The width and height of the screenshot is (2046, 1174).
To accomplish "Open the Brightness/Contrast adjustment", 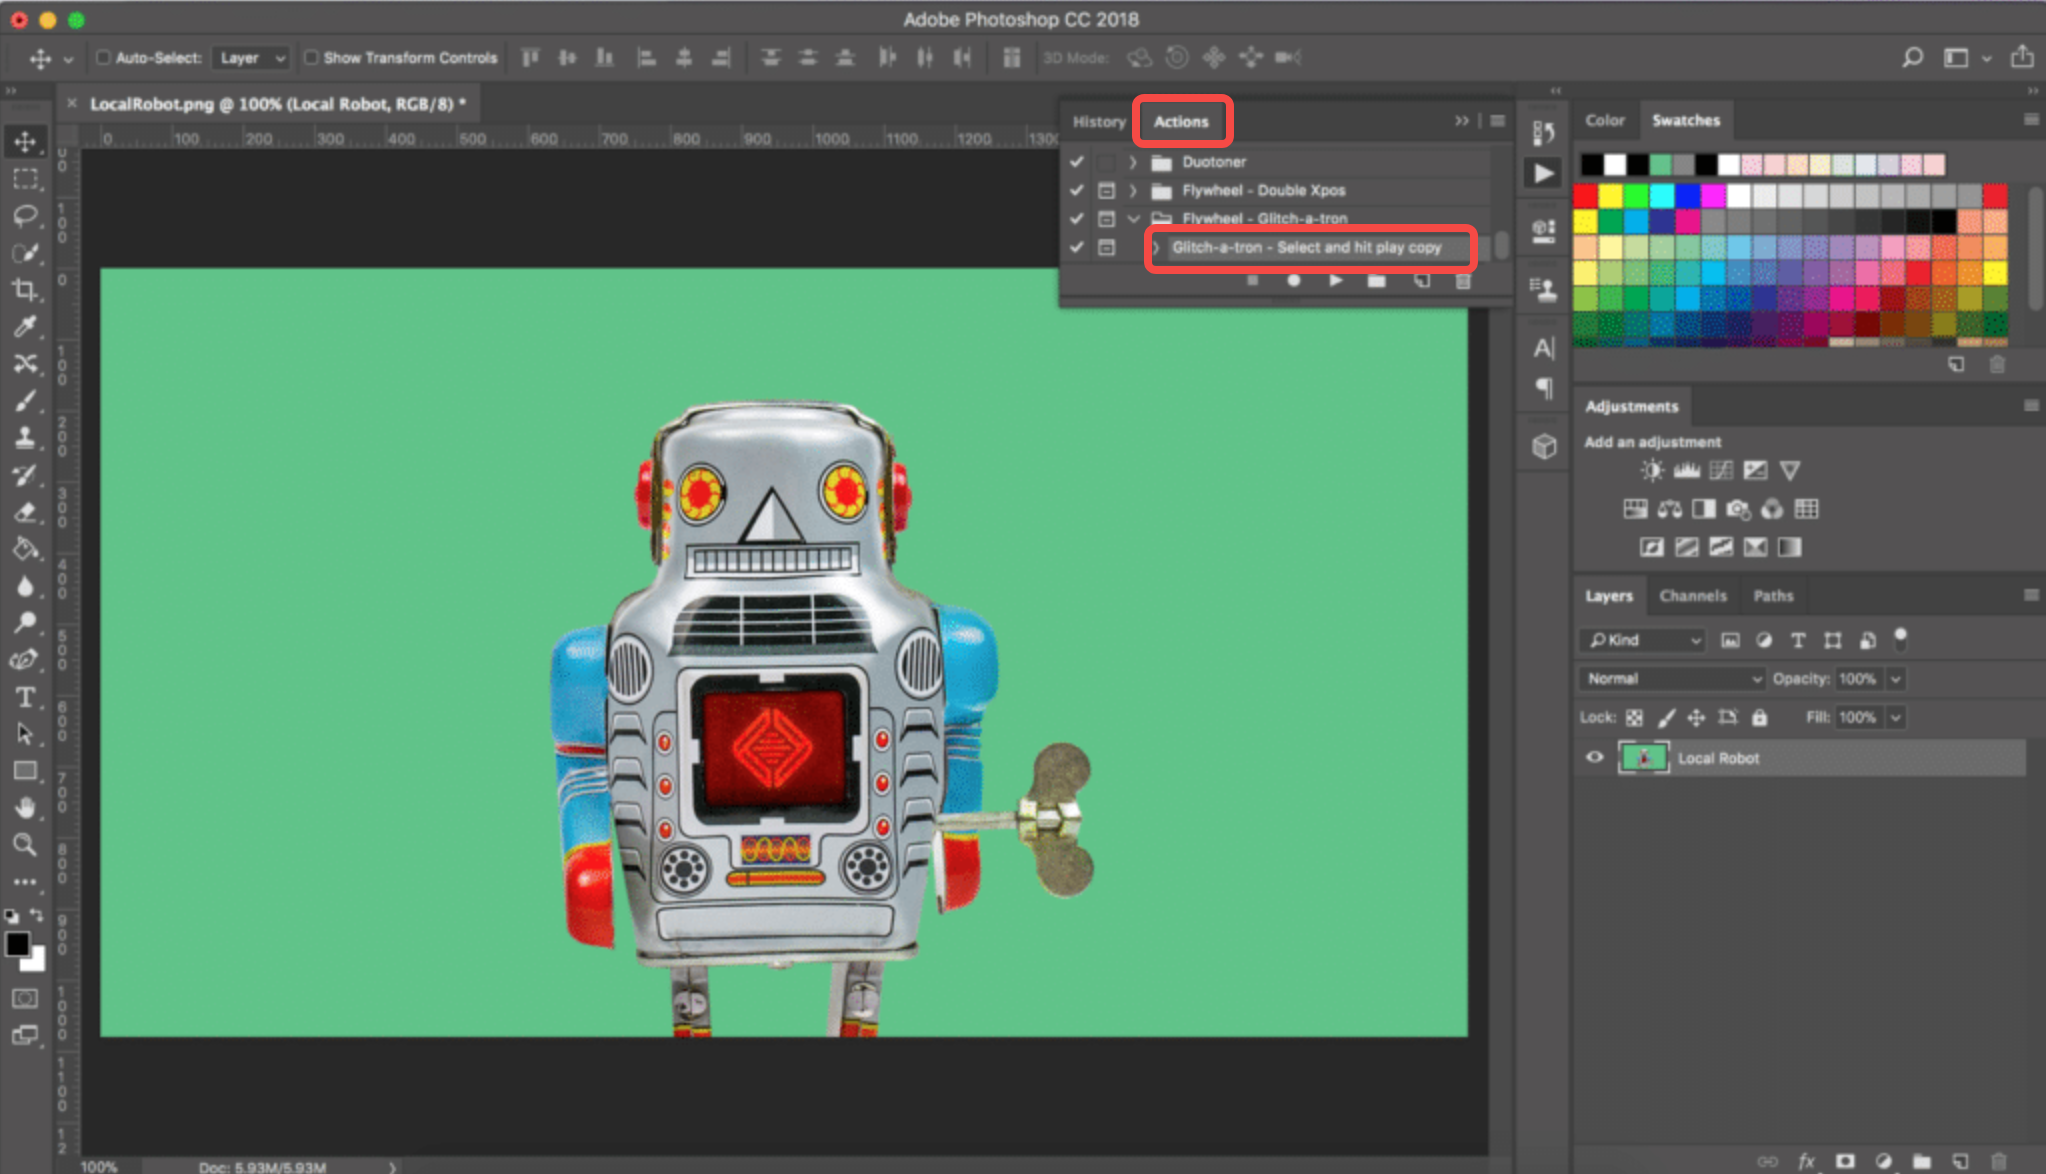I will pos(1652,469).
